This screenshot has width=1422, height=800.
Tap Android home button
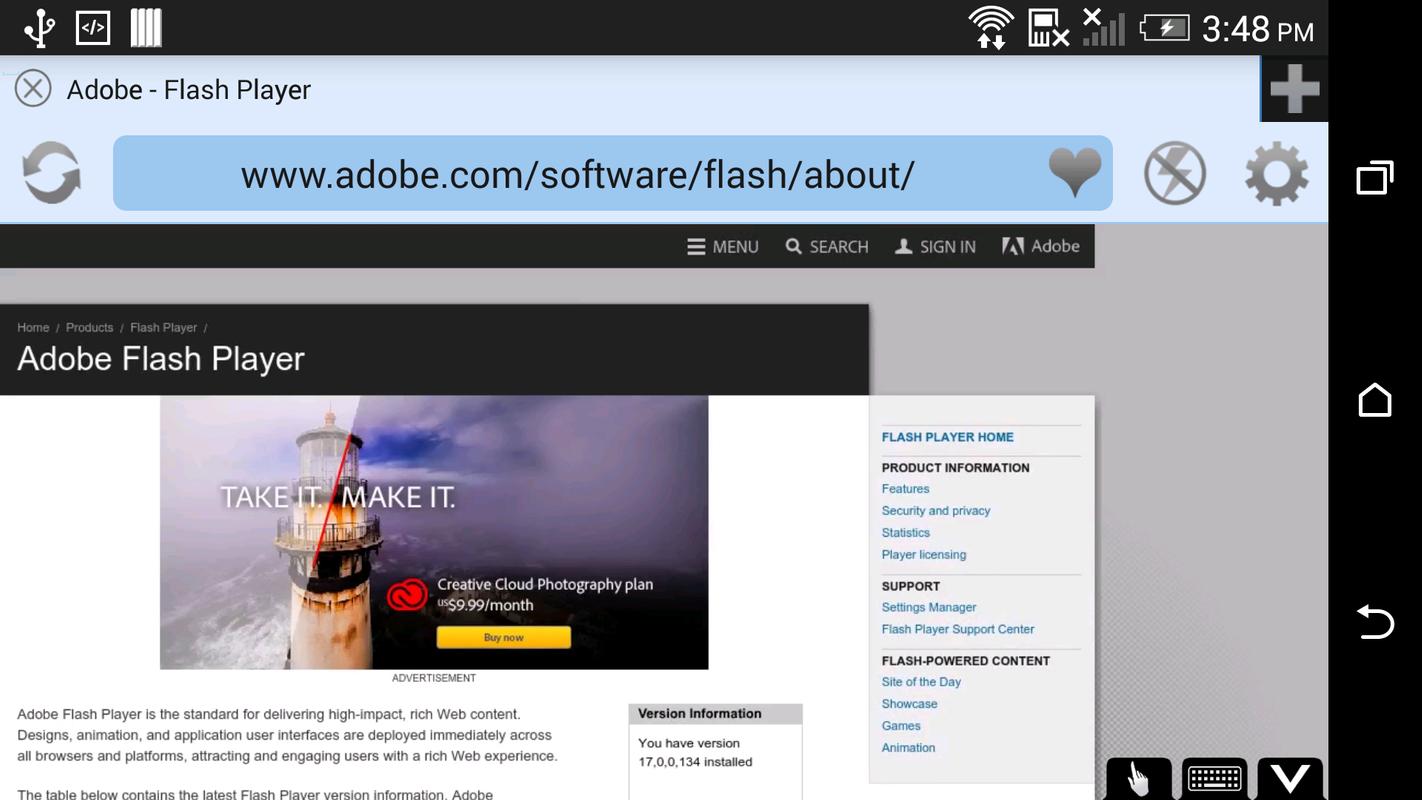(1375, 400)
